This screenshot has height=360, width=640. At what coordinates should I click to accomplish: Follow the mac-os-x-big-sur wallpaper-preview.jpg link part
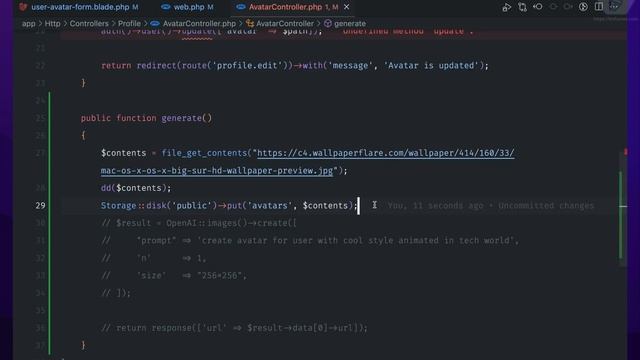[x=217, y=171]
